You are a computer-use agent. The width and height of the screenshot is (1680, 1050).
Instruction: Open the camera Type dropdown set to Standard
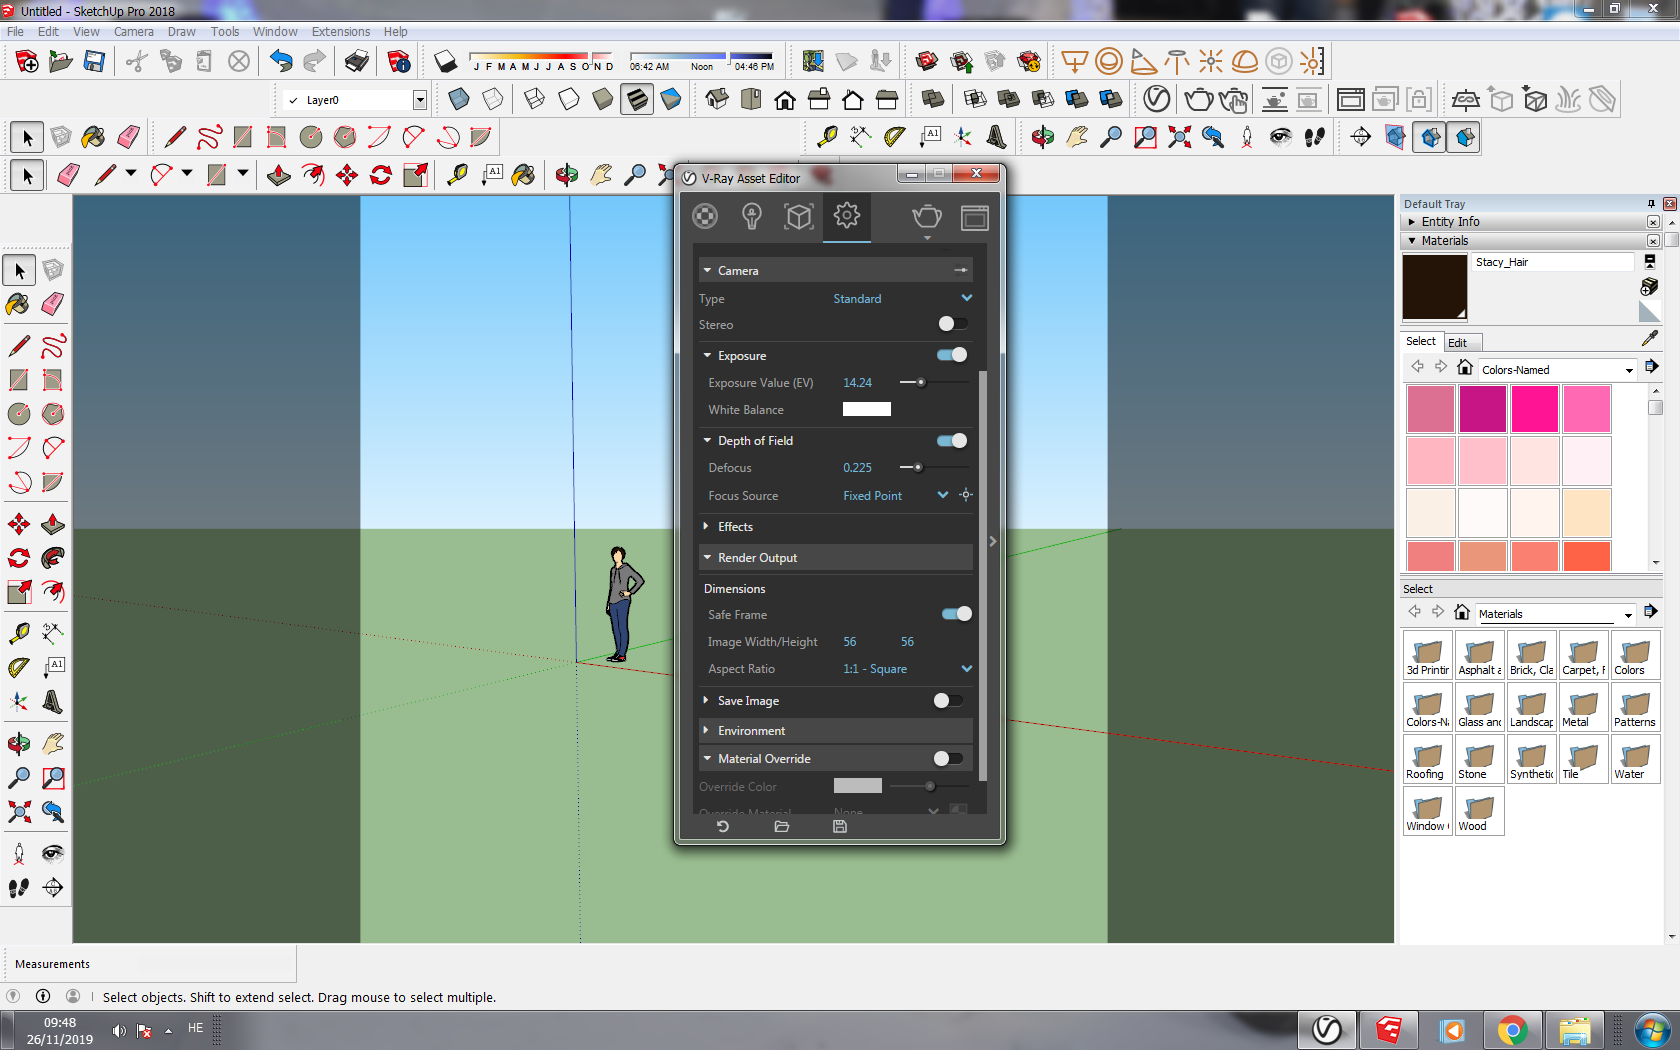pos(903,299)
